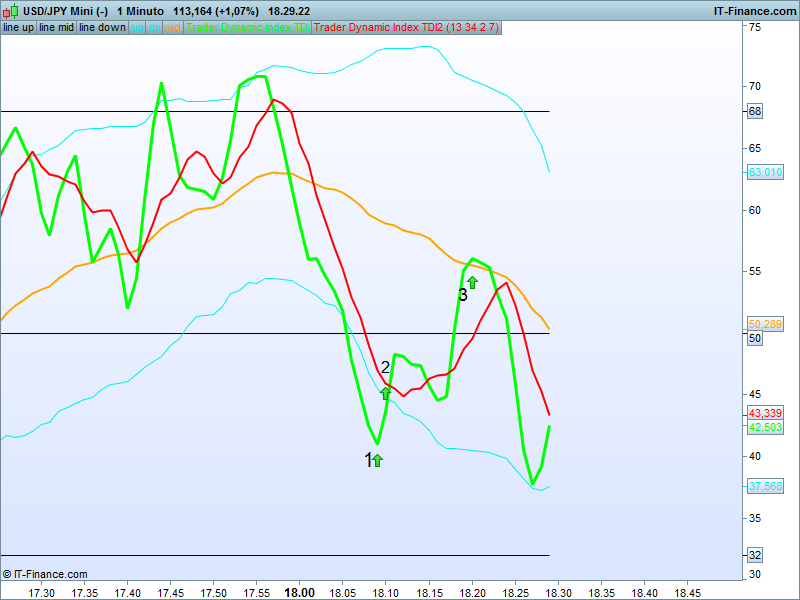Click the 18.15 time axis label
The width and height of the screenshot is (800, 600).
[x=429, y=593]
